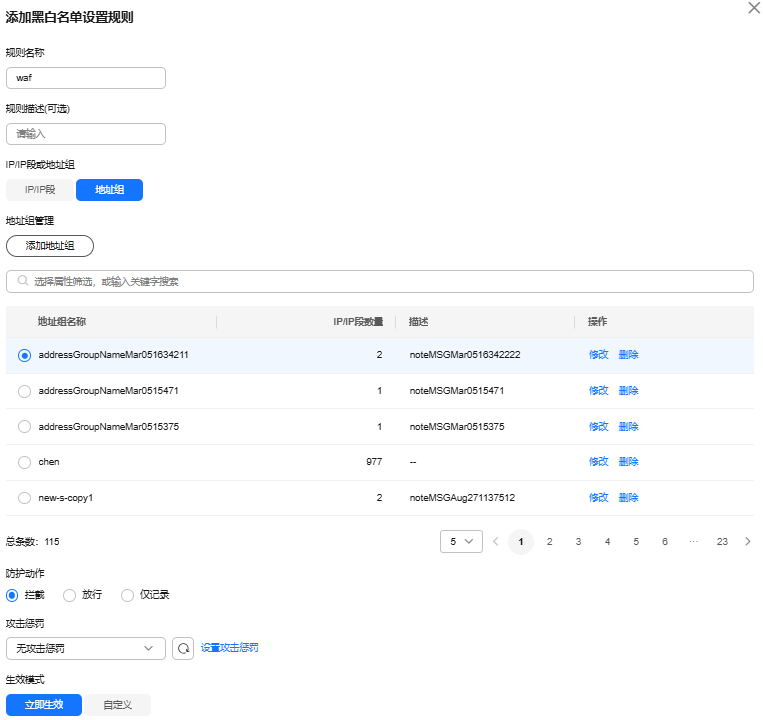The width and height of the screenshot is (763, 720).
Task: Go to next page using right arrow
Action: 748,541
